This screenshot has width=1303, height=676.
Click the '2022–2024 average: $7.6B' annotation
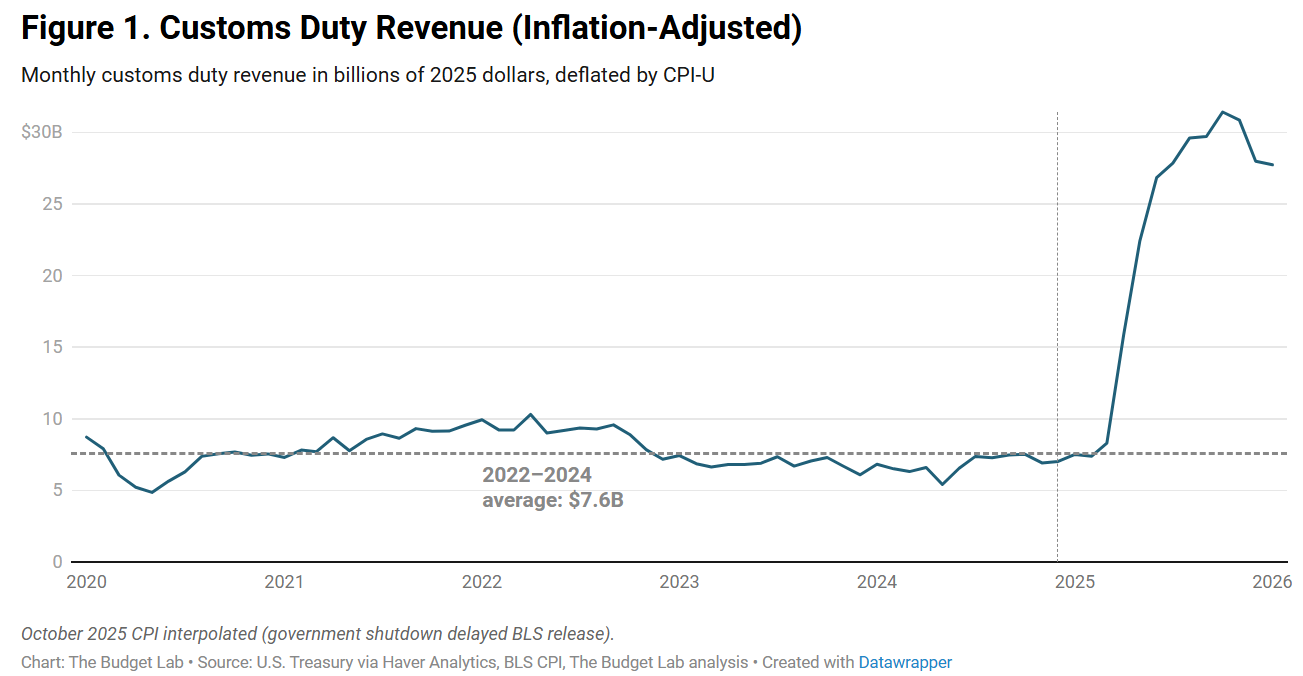551,487
